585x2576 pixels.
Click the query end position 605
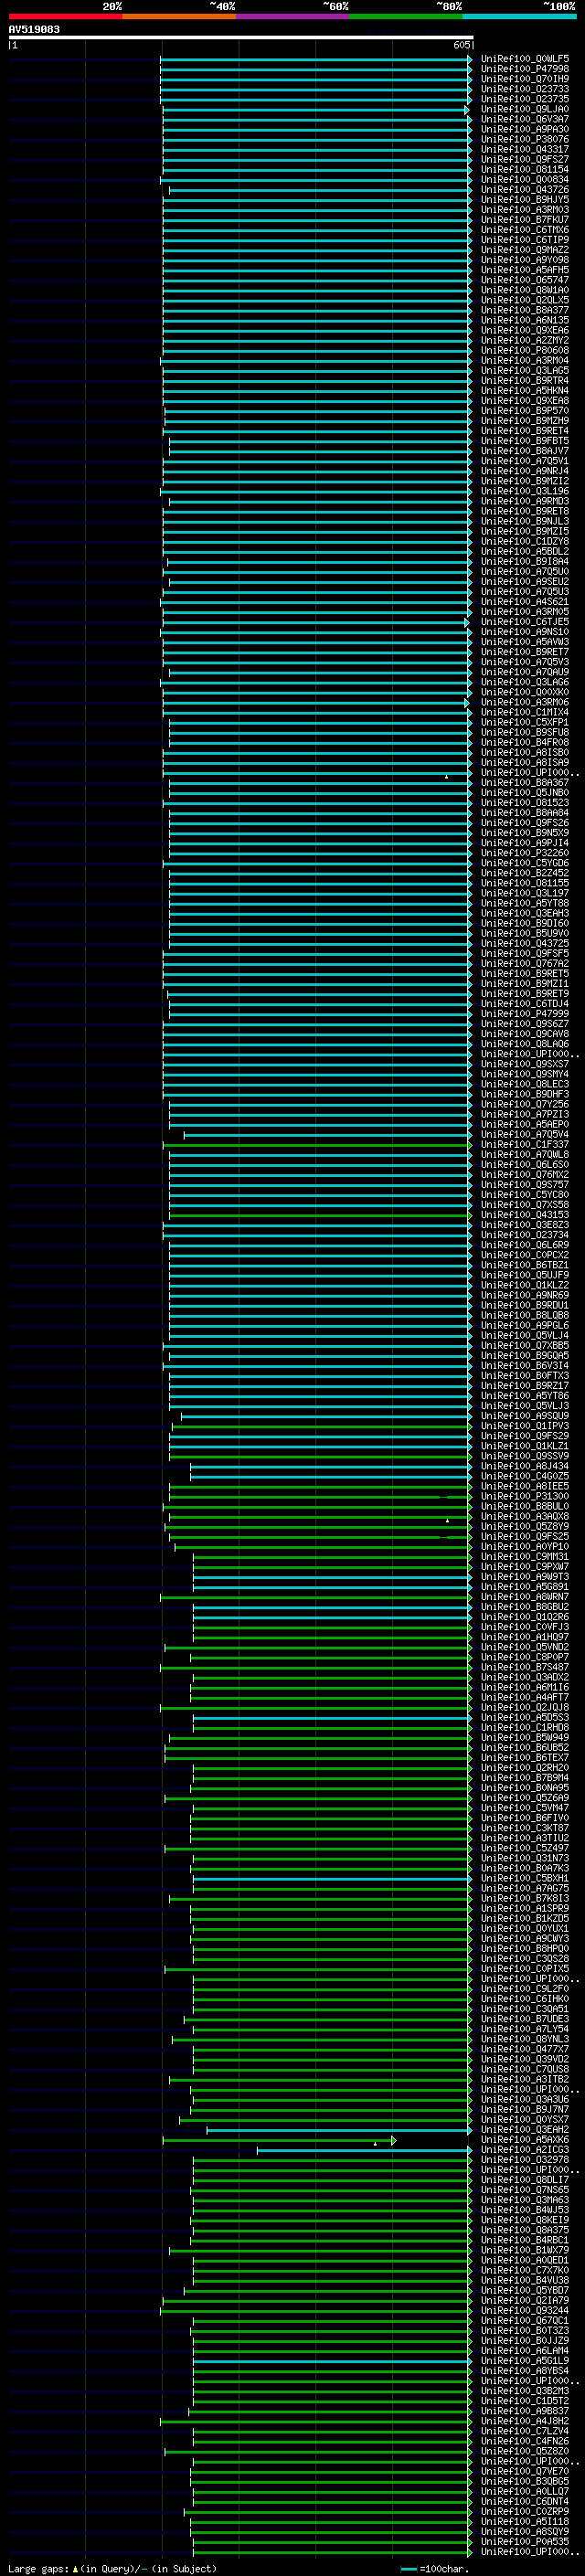462,45
